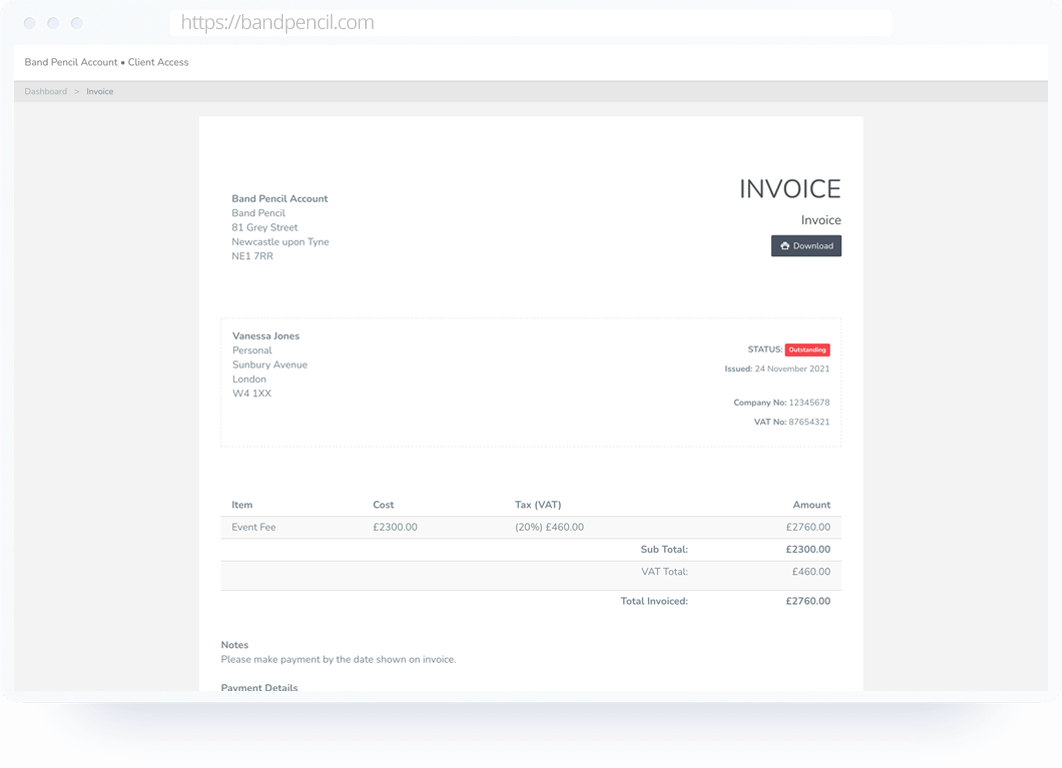The height and width of the screenshot is (768, 1062).
Task: Click the Total Invoiced amount £2760.00
Action: pos(807,602)
